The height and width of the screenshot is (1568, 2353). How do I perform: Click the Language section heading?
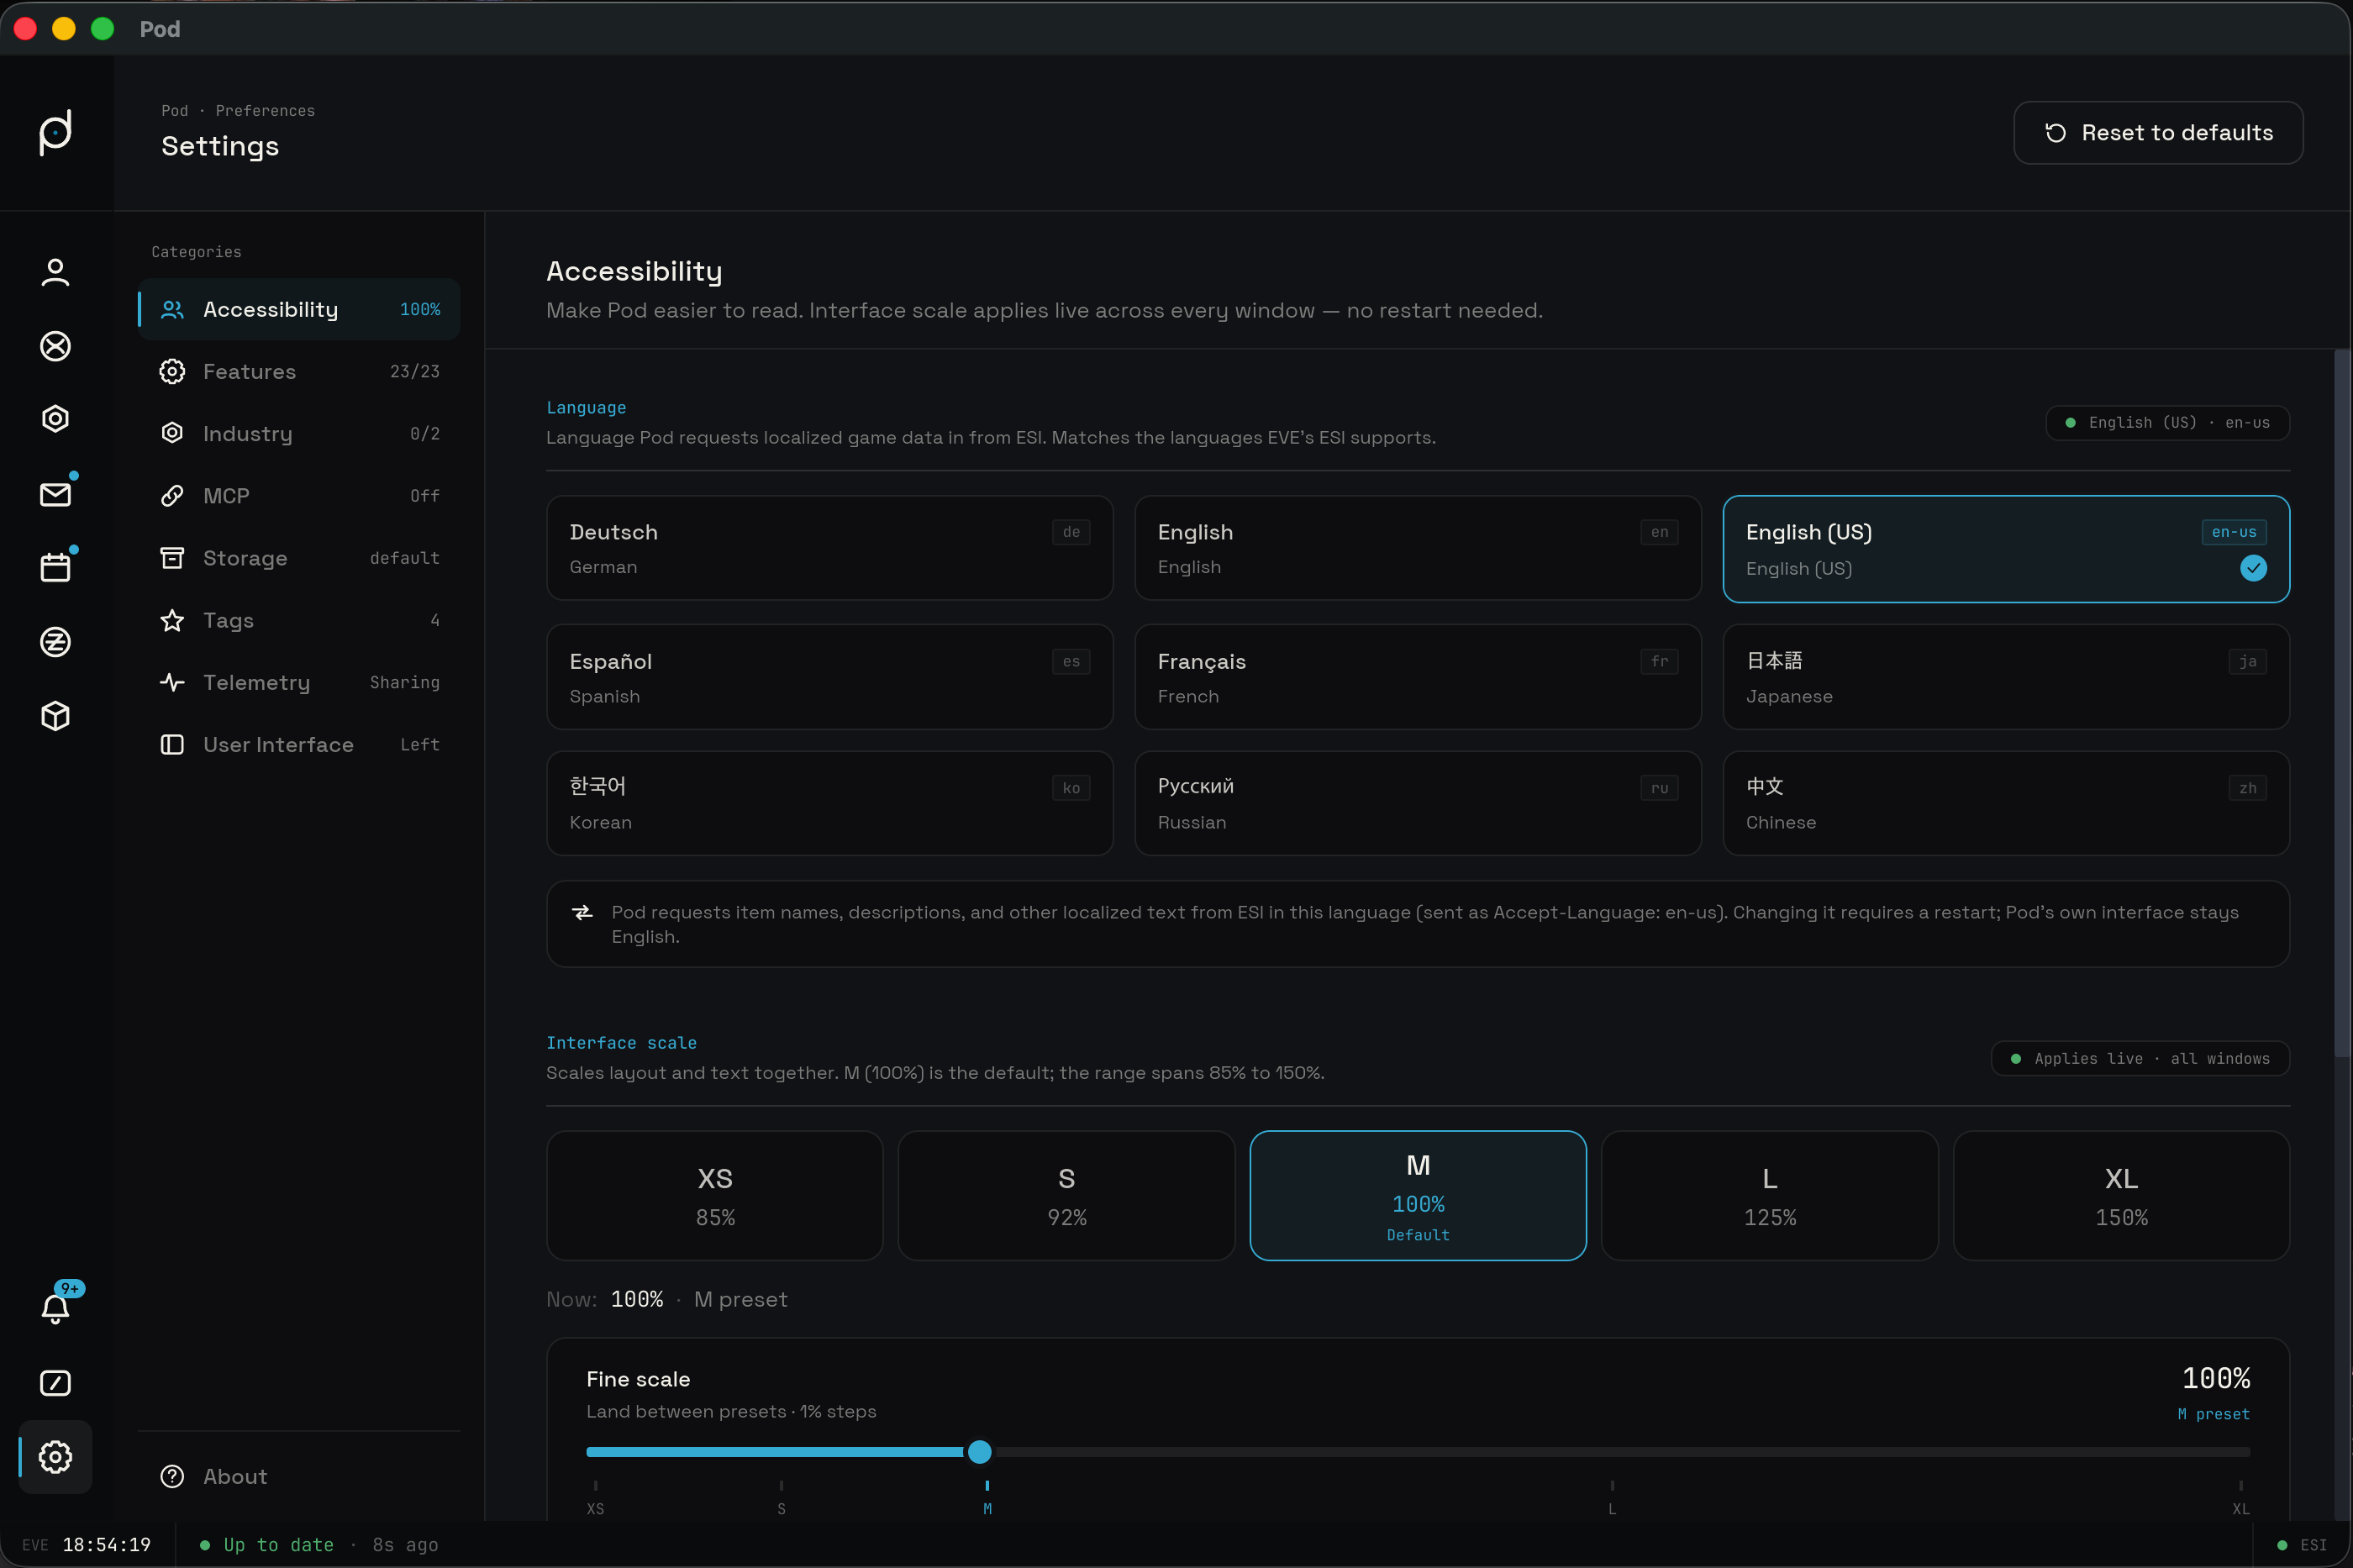pos(586,408)
